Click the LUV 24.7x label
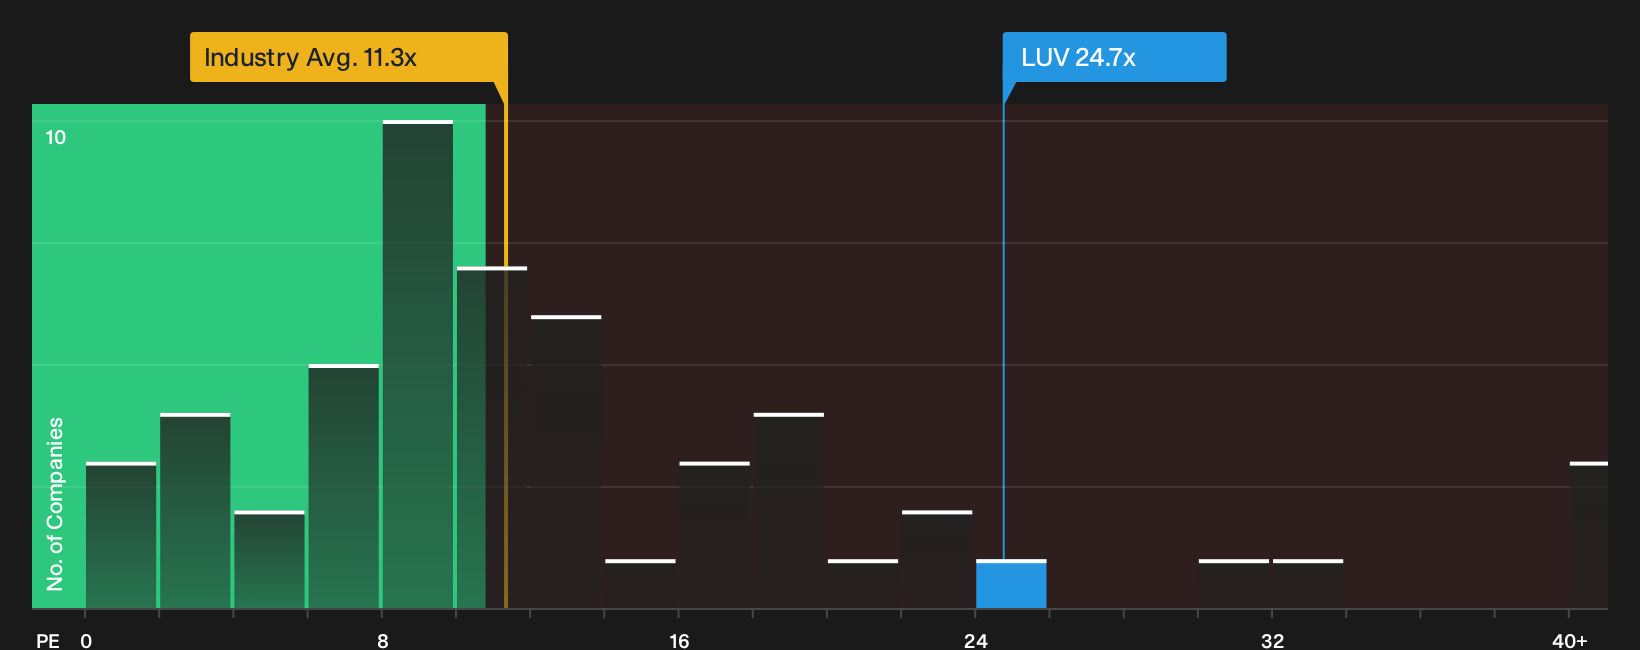1640x650 pixels. click(1114, 57)
